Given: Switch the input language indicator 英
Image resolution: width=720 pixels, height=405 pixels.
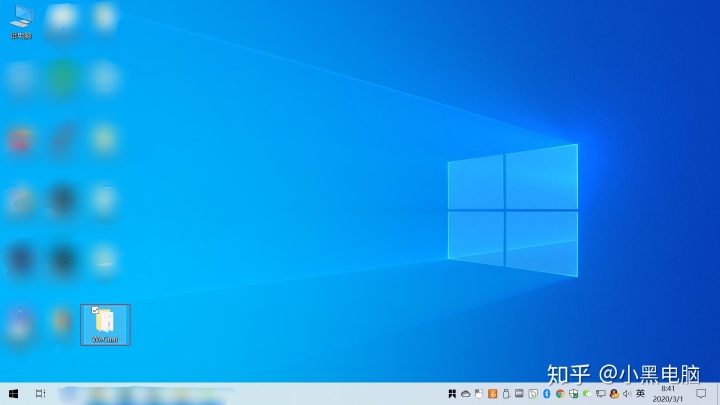Looking at the screenshot, I should 641,394.
